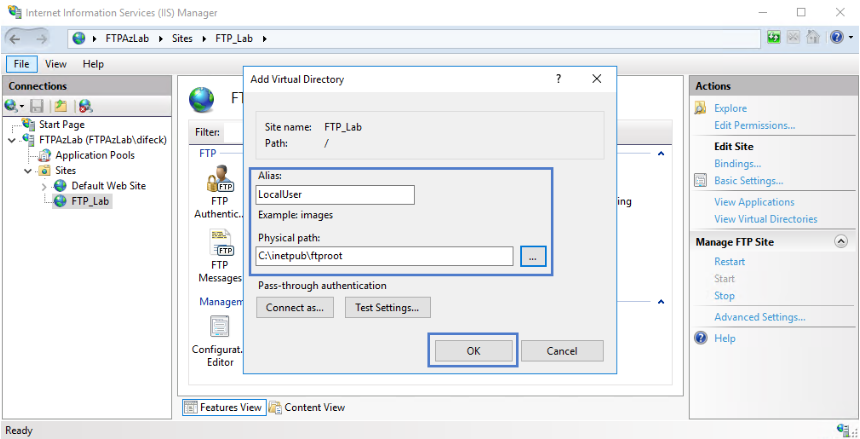The height and width of the screenshot is (439, 860).
Task: Collapse the Sites node
Action: 28,171
